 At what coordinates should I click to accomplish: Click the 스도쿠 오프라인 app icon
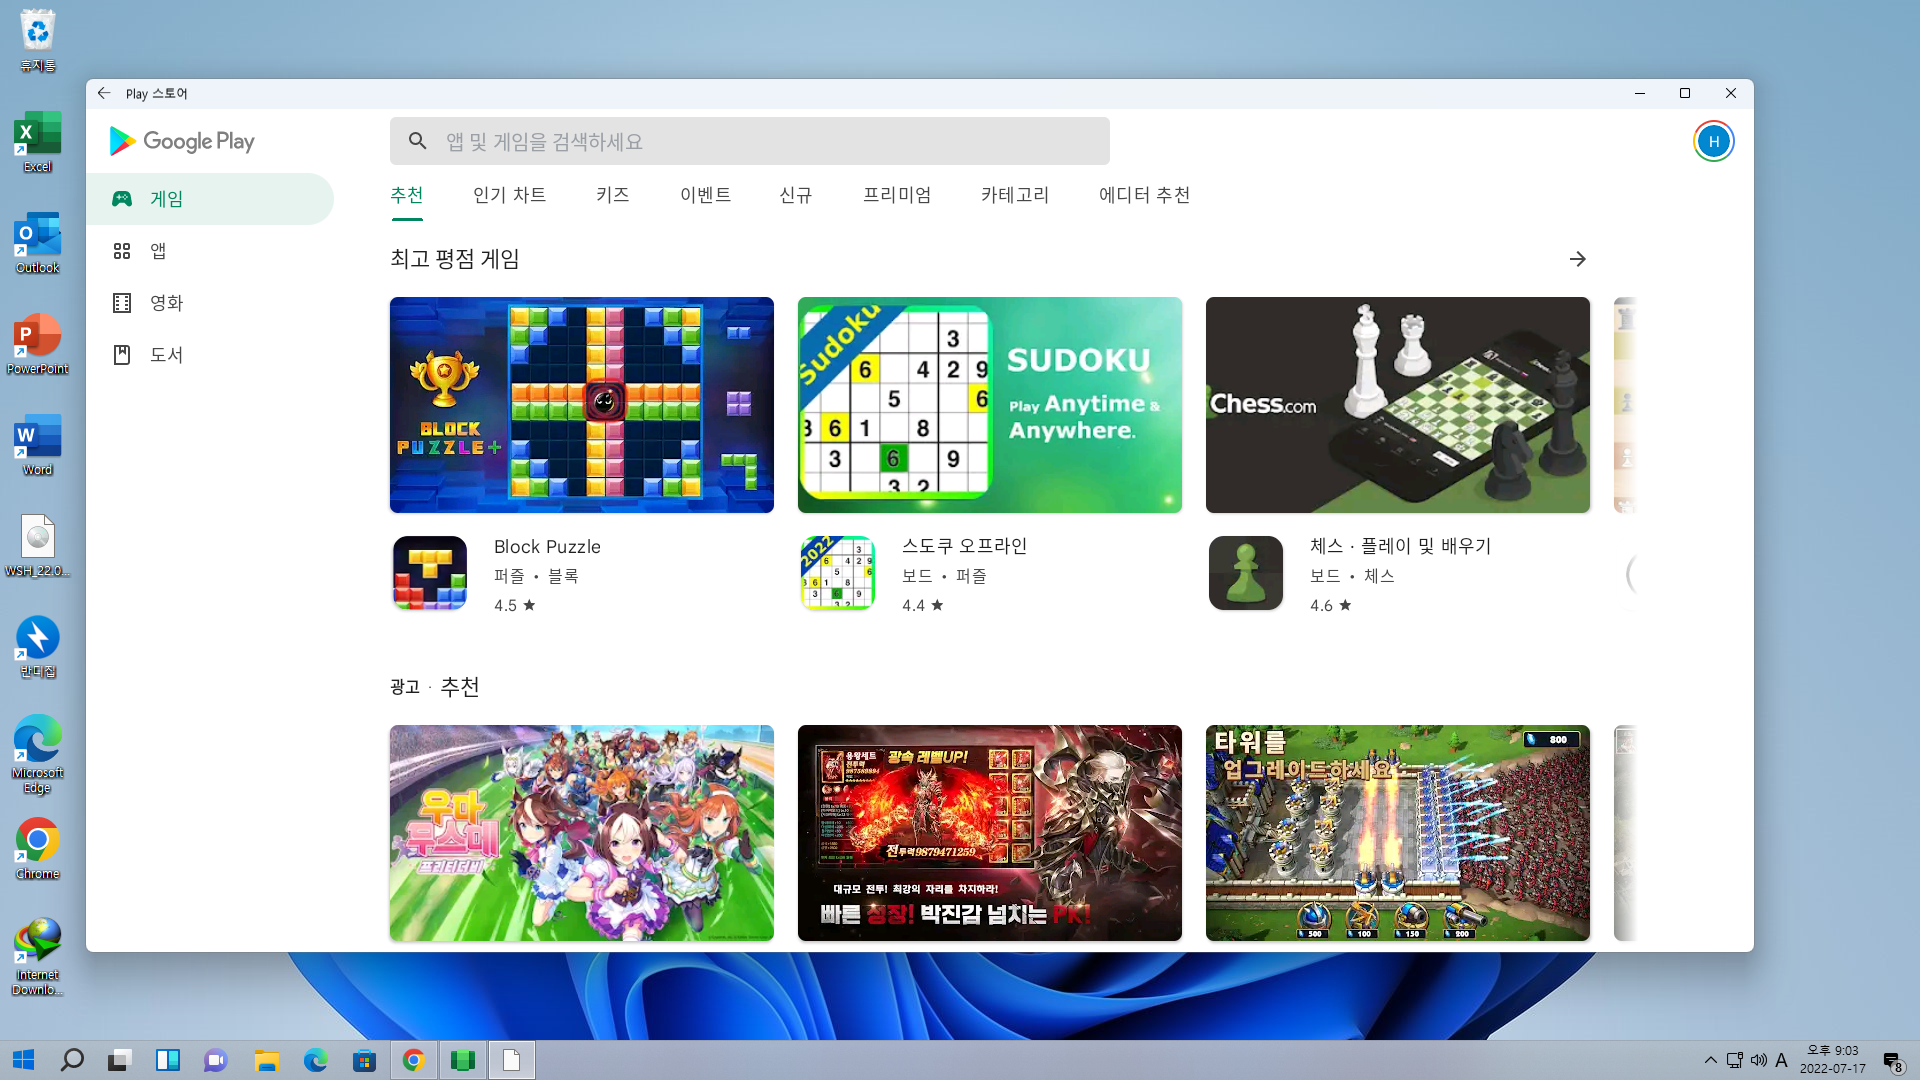point(838,573)
